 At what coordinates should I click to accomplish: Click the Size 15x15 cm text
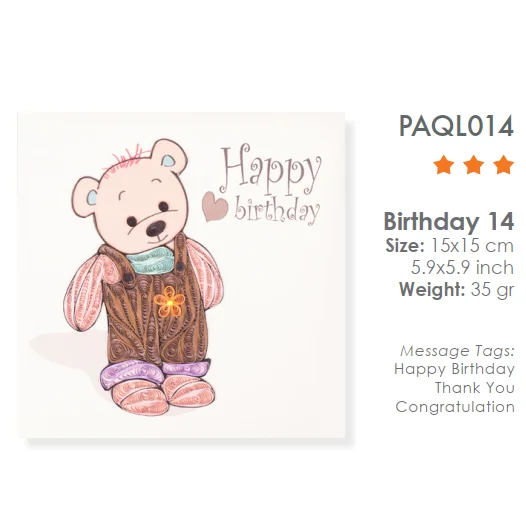pos(450,246)
